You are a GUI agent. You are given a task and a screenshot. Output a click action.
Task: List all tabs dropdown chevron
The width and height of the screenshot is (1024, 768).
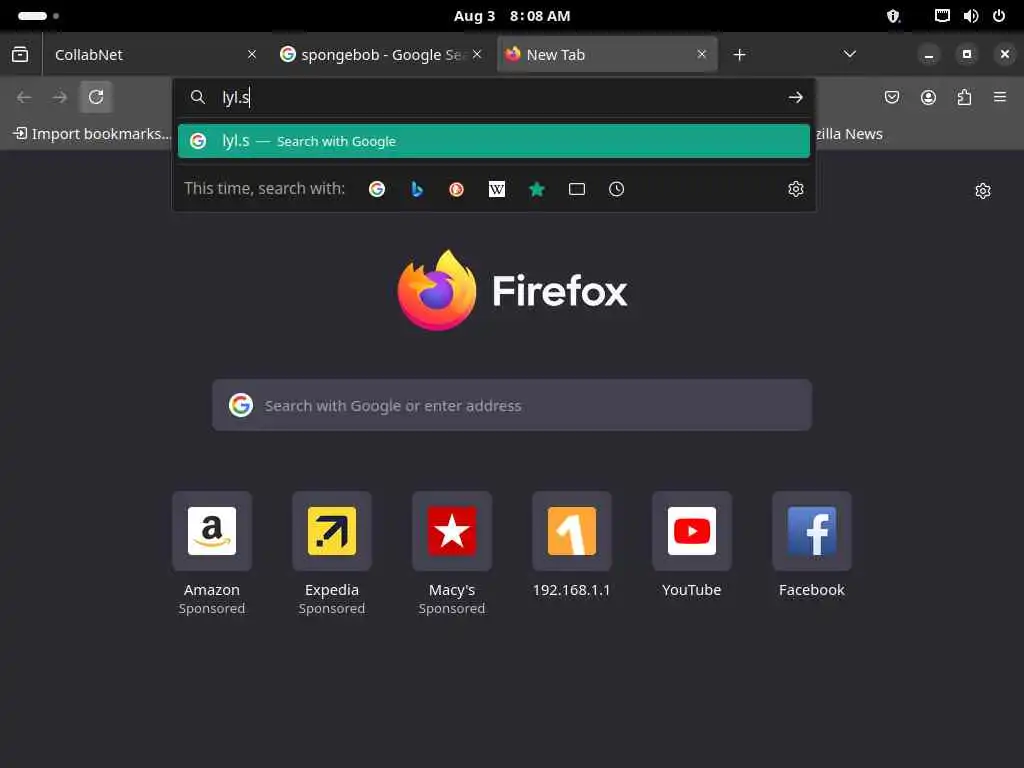tap(850, 54)
